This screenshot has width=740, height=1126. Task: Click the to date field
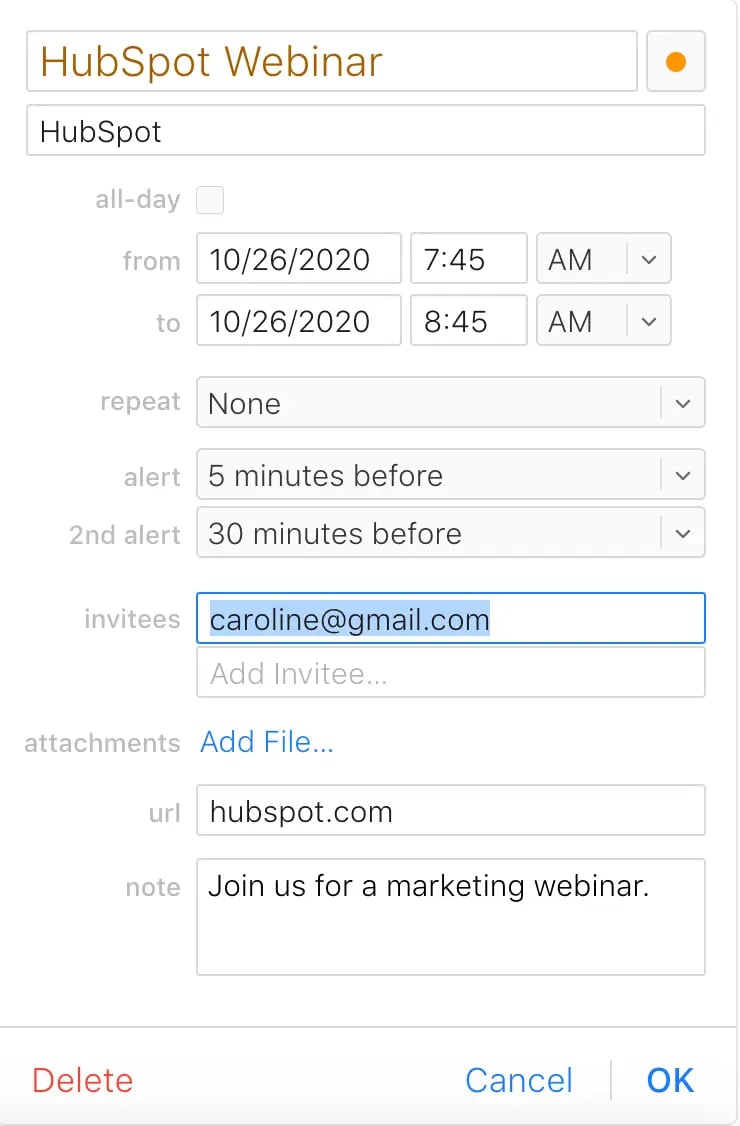click(x=298, y=322)
